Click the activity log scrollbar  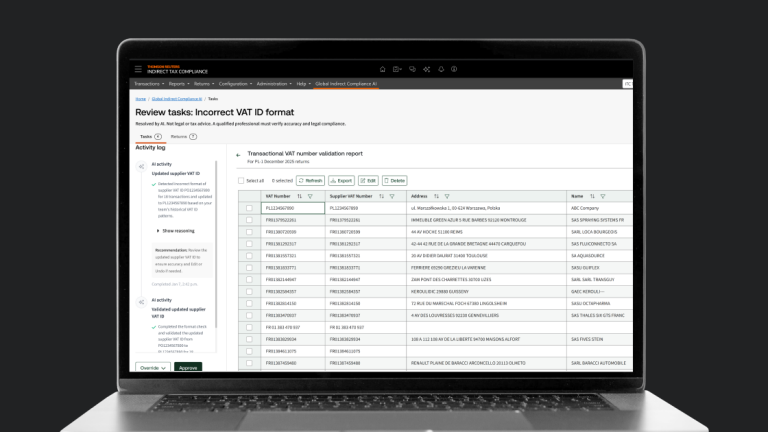point(216,245)
